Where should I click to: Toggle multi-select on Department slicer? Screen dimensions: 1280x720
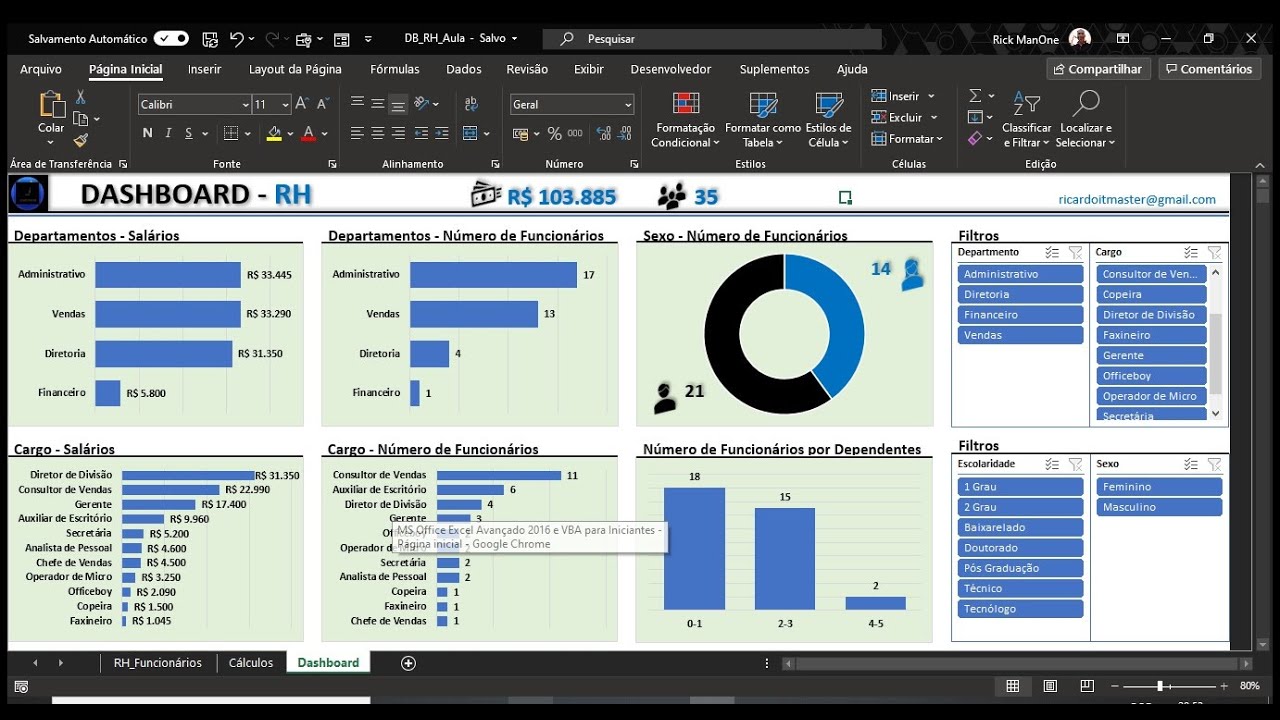1052,253
